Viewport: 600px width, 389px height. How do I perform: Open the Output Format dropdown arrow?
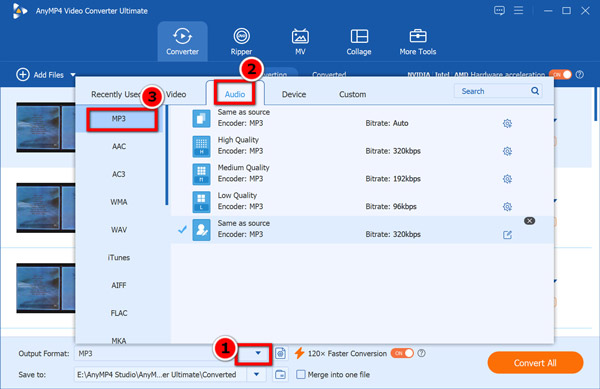(258, 353)
